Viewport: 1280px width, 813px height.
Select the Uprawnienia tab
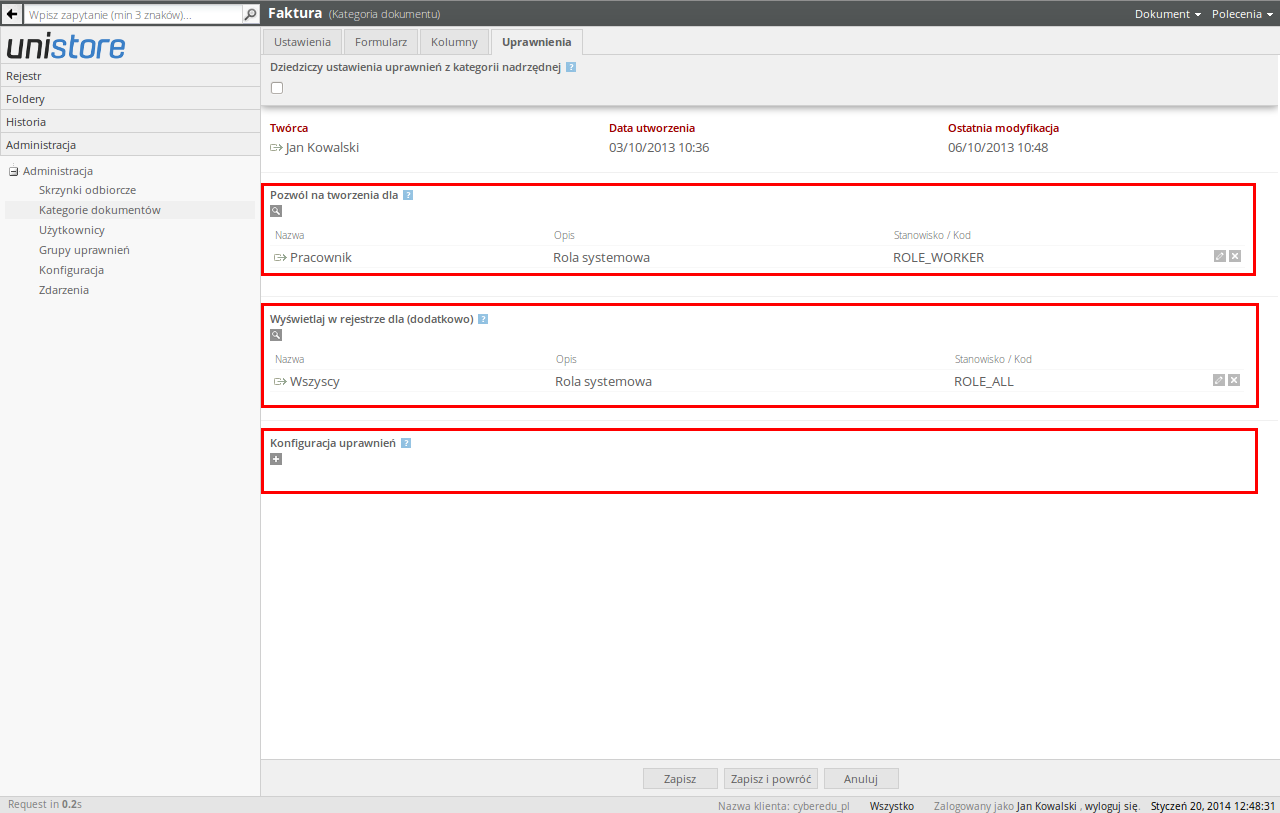tap(537, 42)
